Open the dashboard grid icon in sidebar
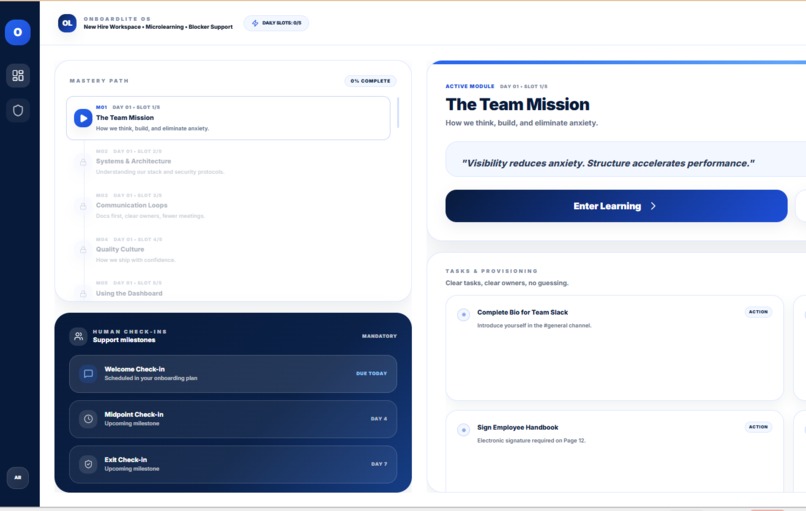This screenshot has height=511, width=806. coord(18,76)
